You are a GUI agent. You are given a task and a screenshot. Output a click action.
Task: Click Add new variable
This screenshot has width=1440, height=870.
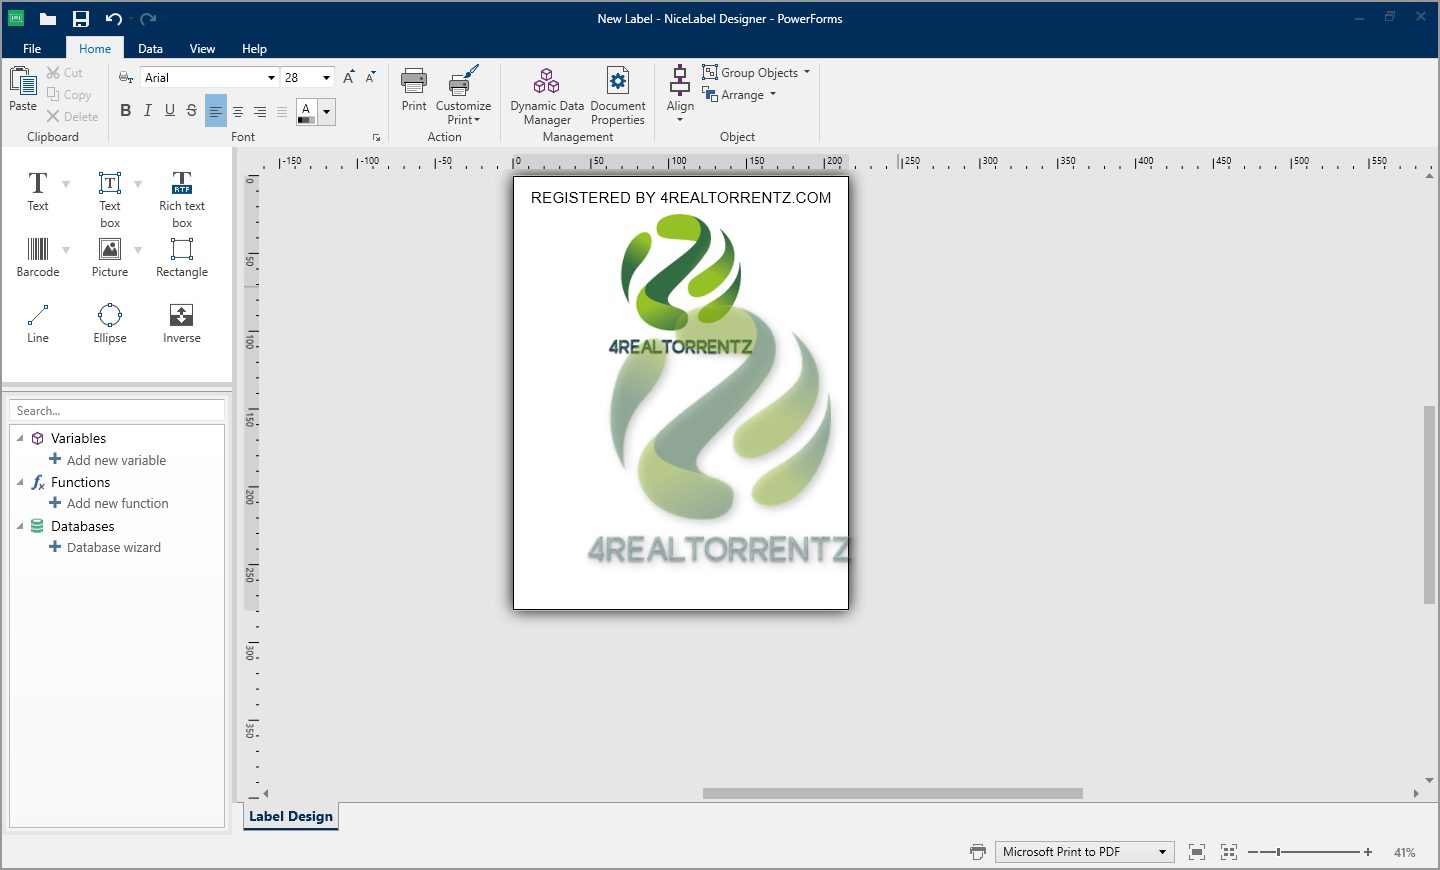[115, 460]
